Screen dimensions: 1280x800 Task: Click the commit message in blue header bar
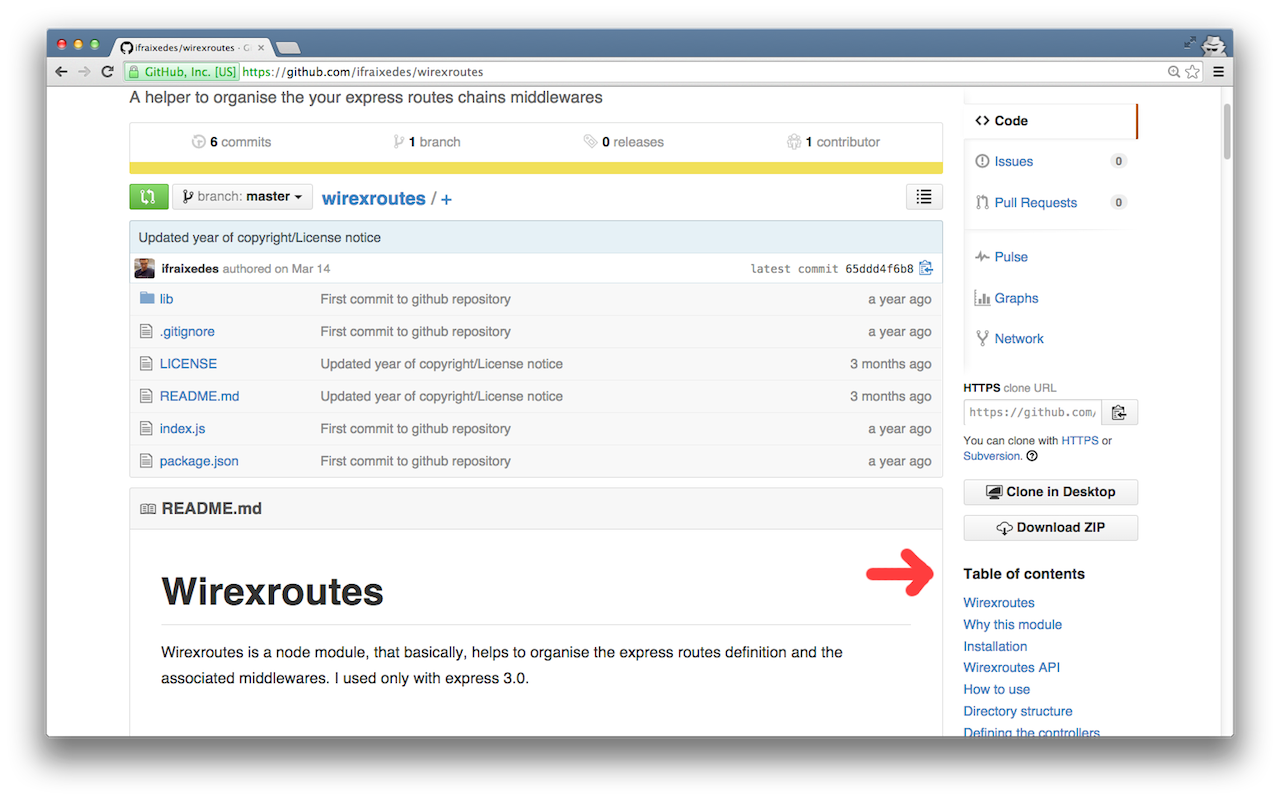(x=259, y=238)
